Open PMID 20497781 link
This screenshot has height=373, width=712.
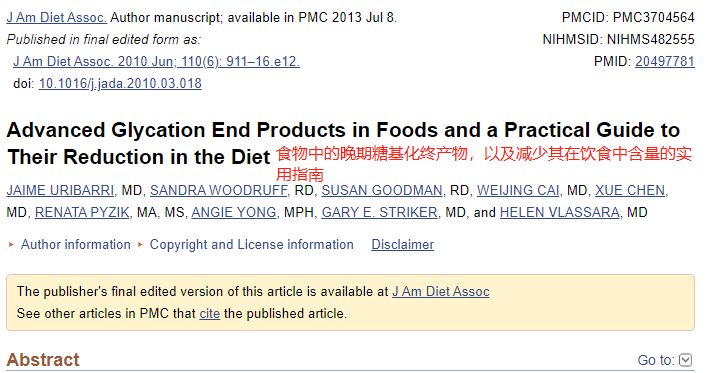(664, 61)
